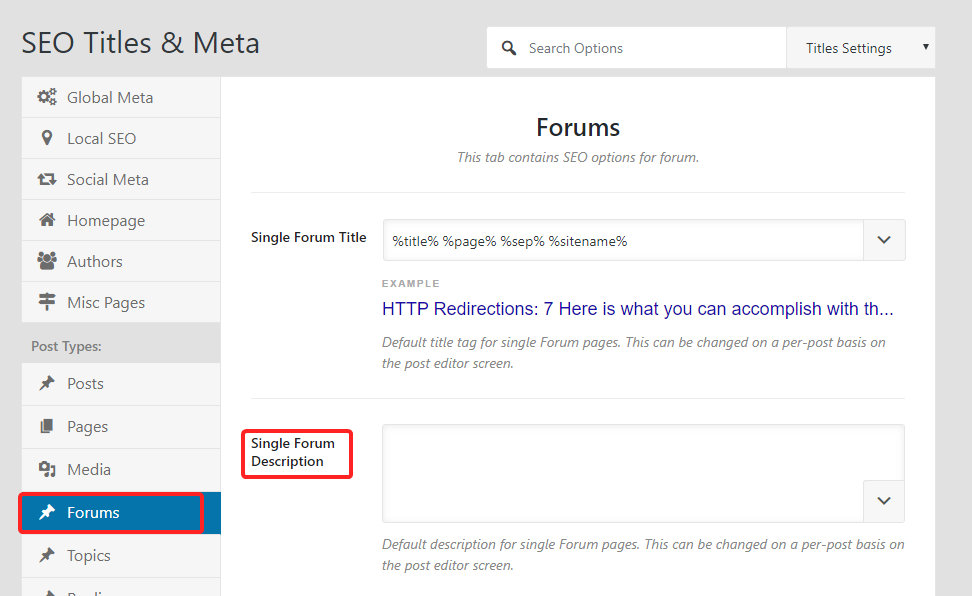
Task: Expand Single Forum Description variables dropdown
Action: pos(884,501)
